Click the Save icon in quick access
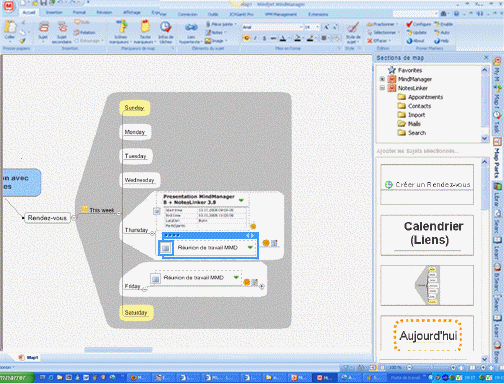Viewport: 504px width, 384px height. (43, 3)
